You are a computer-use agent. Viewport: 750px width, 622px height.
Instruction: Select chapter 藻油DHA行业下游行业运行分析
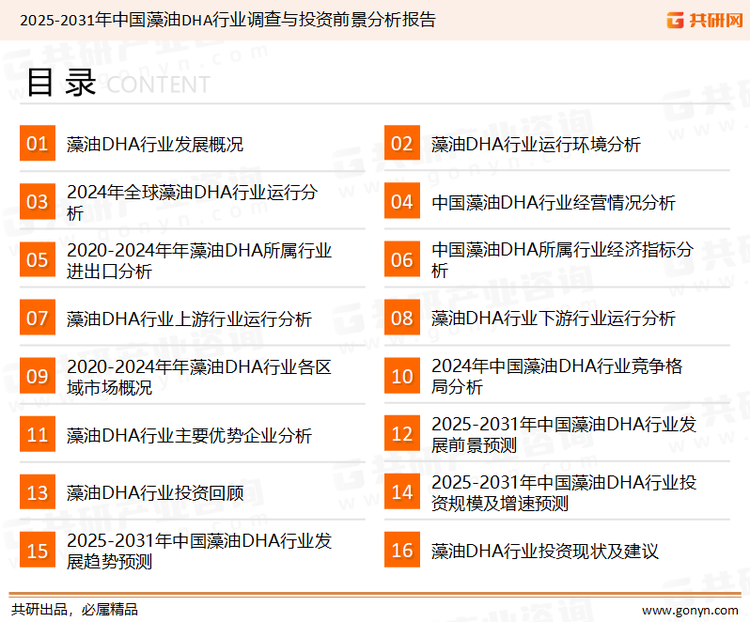point(553,318)
